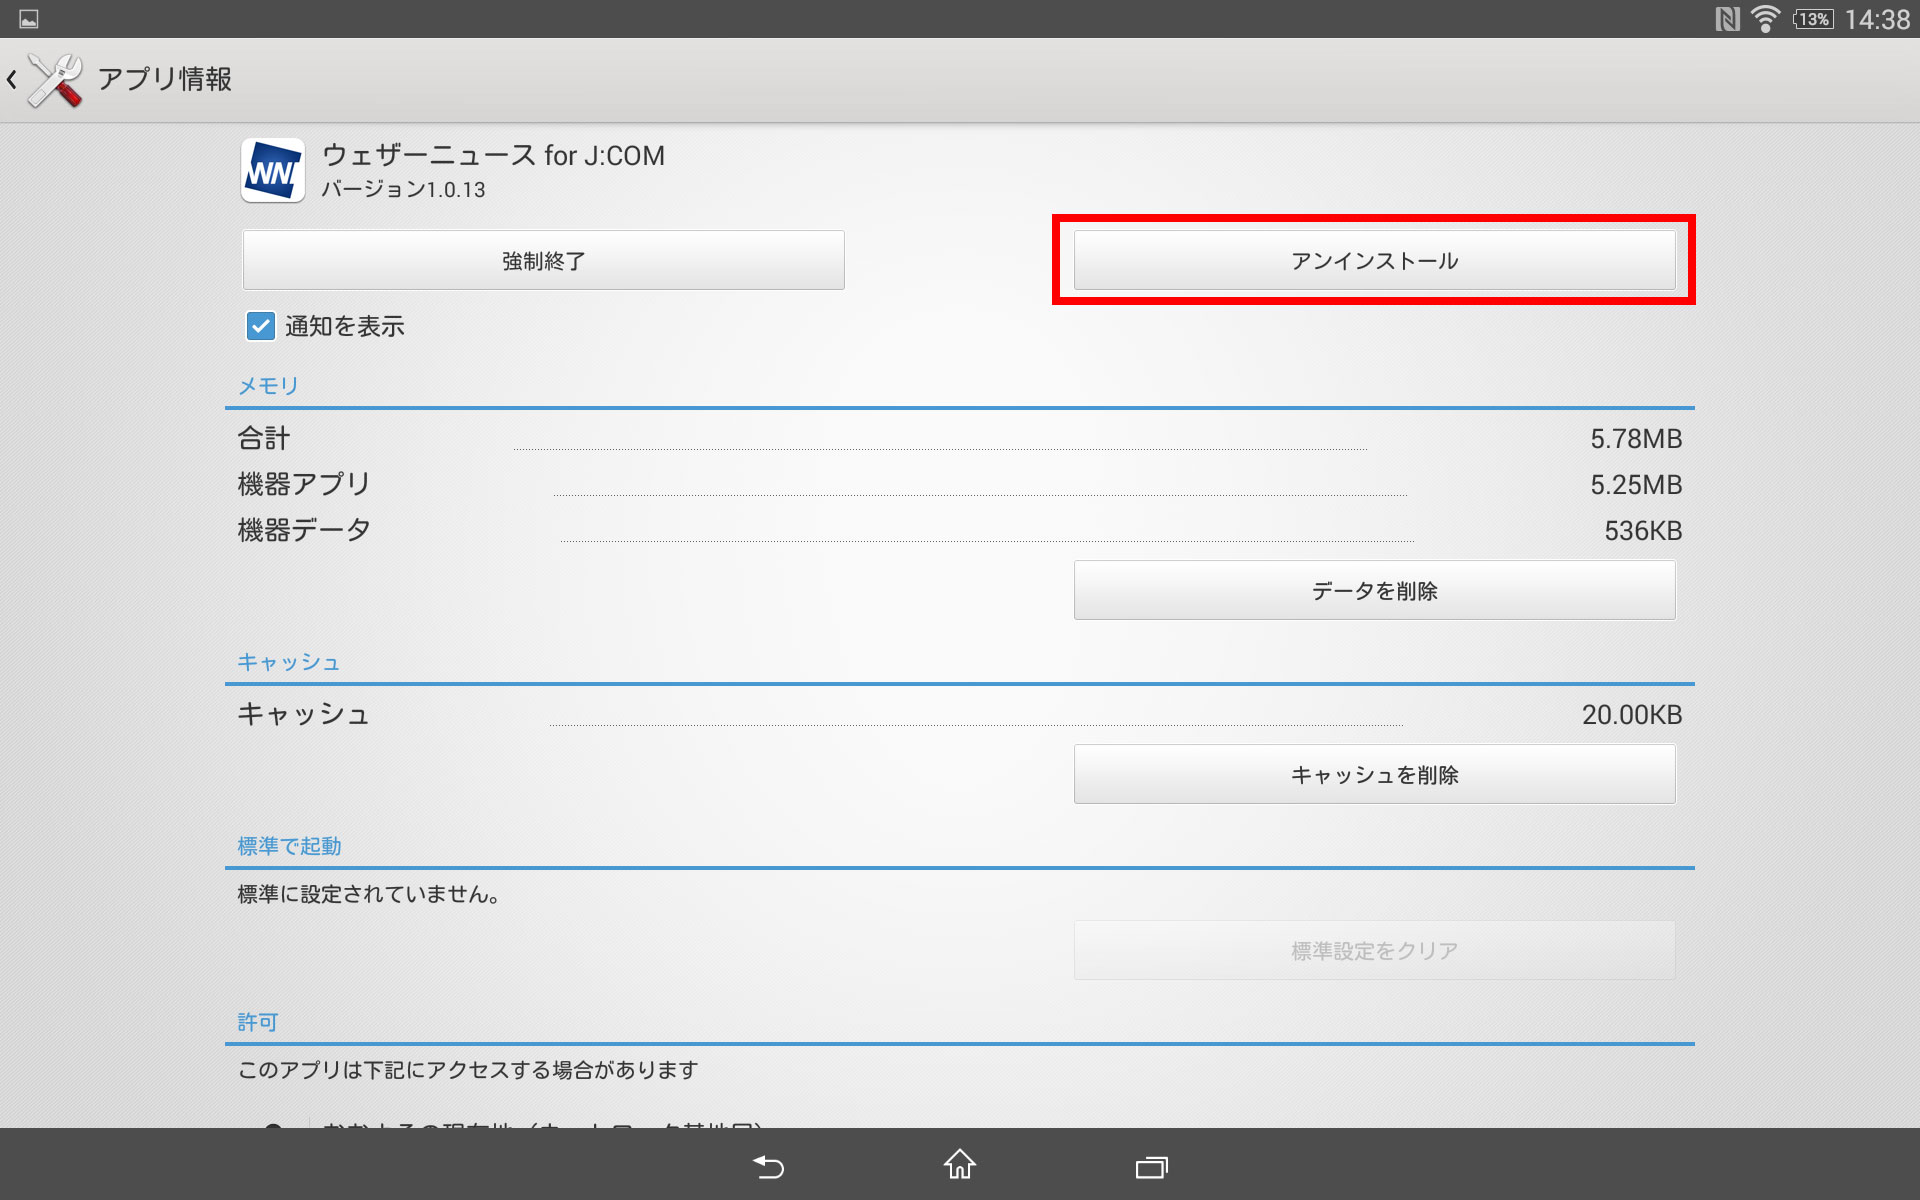Tap the アンインストール button
This screenshot has width=1920, height=1200.
1374,260
